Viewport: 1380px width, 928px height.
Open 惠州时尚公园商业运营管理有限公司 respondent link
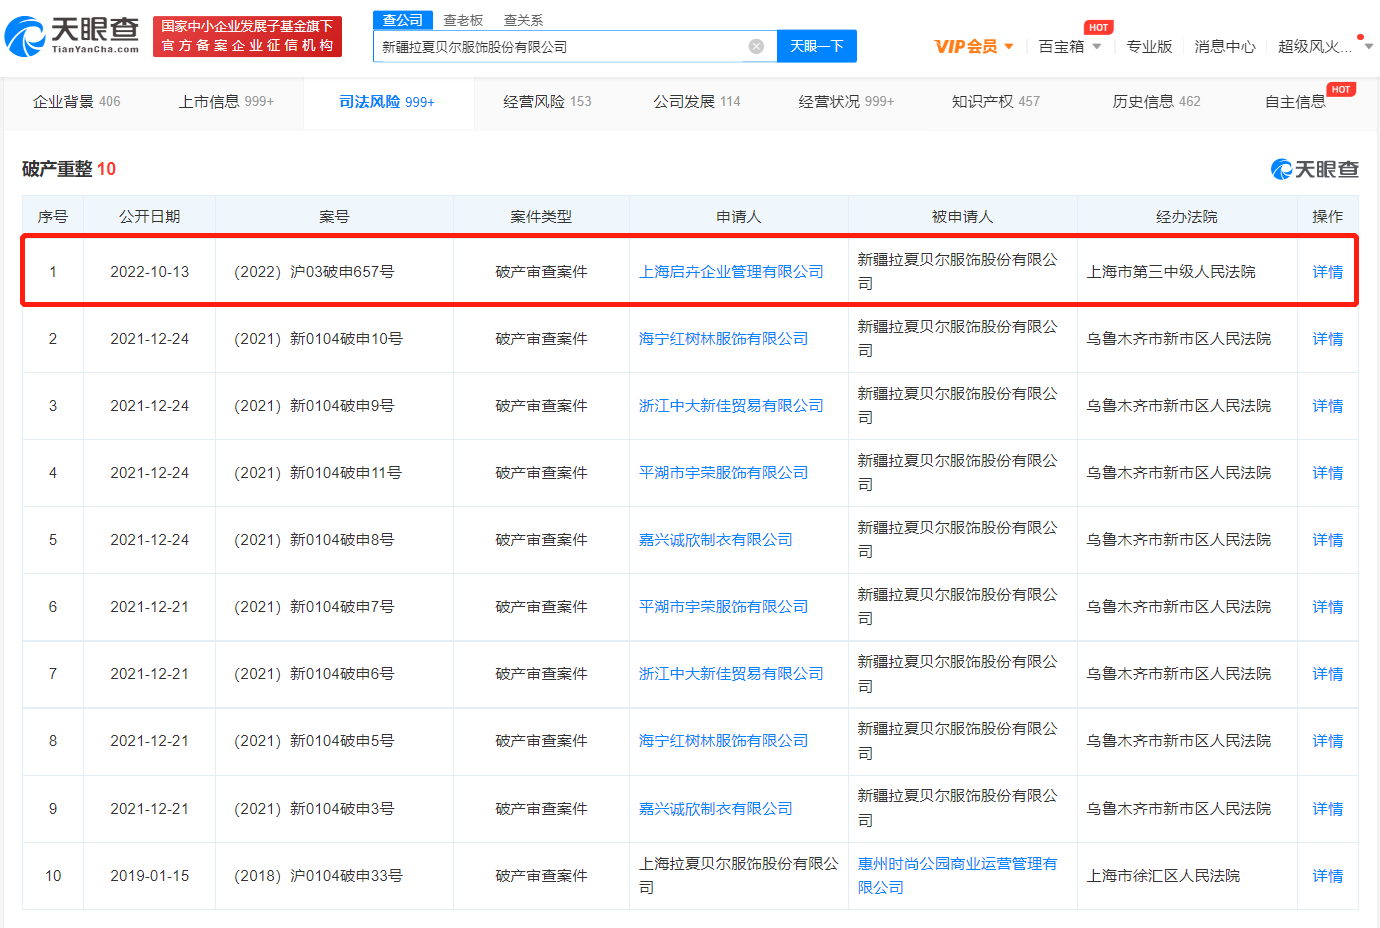click(957, 875)
